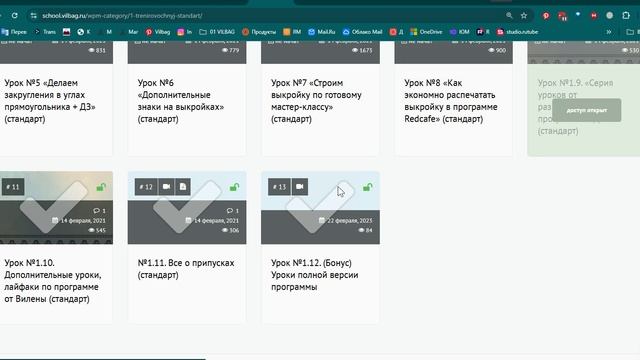Open the OneDrive bookmark
The height and width of the screenshot is (360, 640).
426,32
